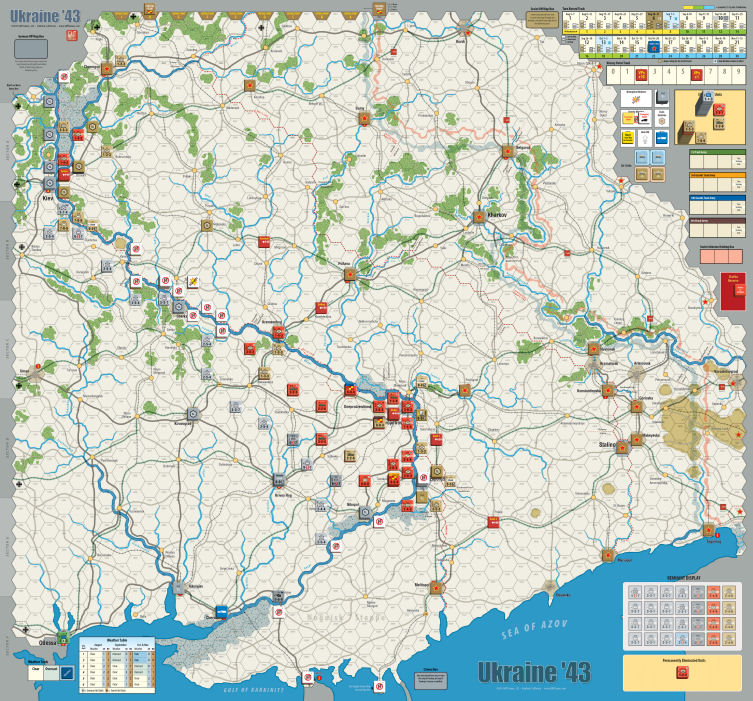Click the Ukraine '43 title at top left

click(45, 16)
